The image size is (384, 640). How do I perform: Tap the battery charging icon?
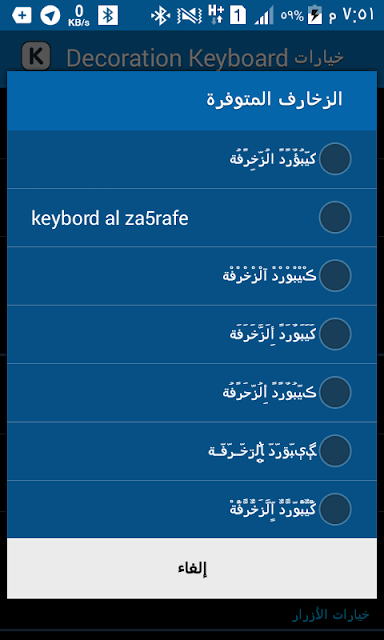pyautogui.click(x=315, y=15)
